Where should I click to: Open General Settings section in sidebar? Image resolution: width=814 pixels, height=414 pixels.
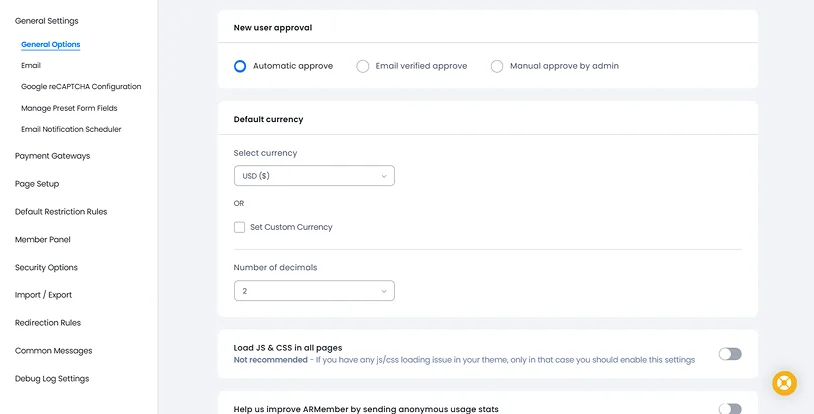point(47,21)
